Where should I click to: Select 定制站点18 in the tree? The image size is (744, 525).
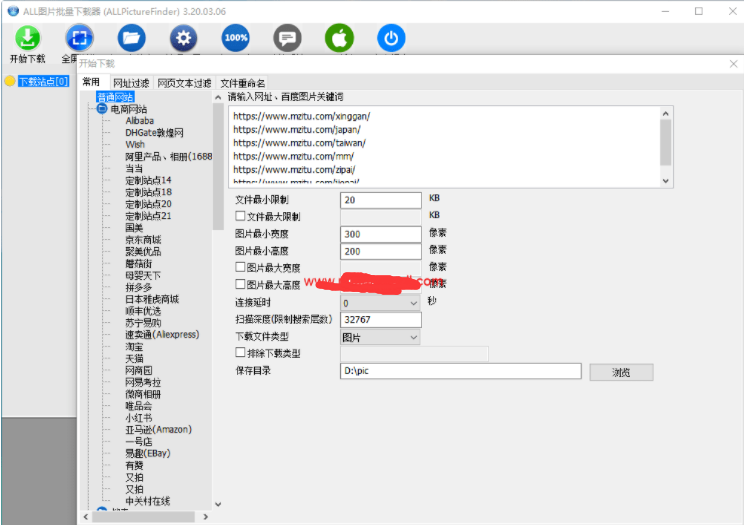148,192
